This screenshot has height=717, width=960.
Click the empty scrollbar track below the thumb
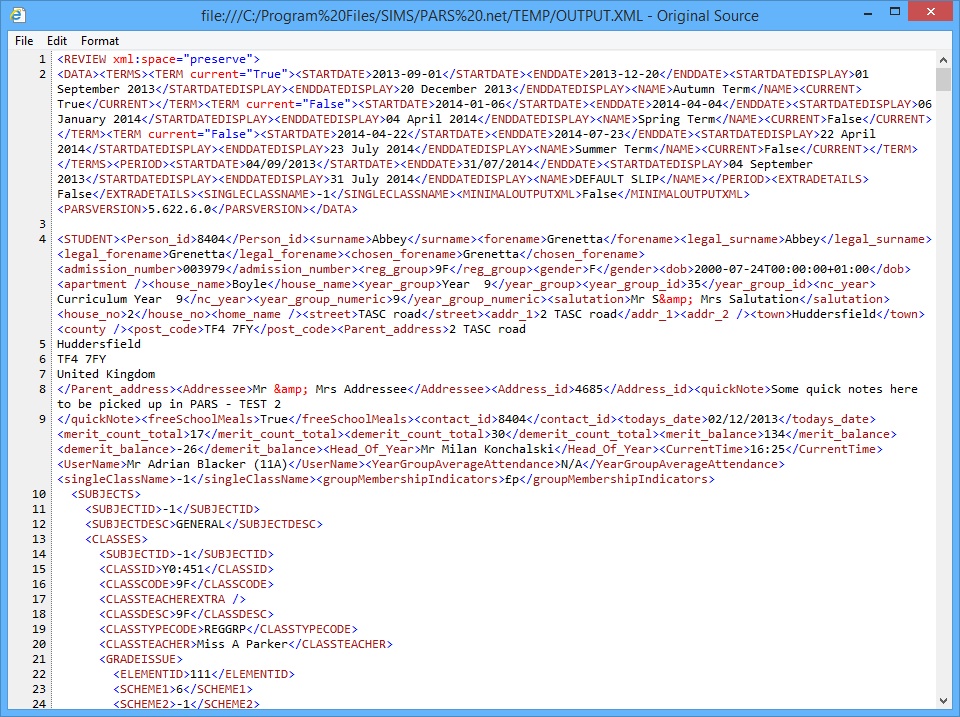pyautogui.click(x=943, y=400)
